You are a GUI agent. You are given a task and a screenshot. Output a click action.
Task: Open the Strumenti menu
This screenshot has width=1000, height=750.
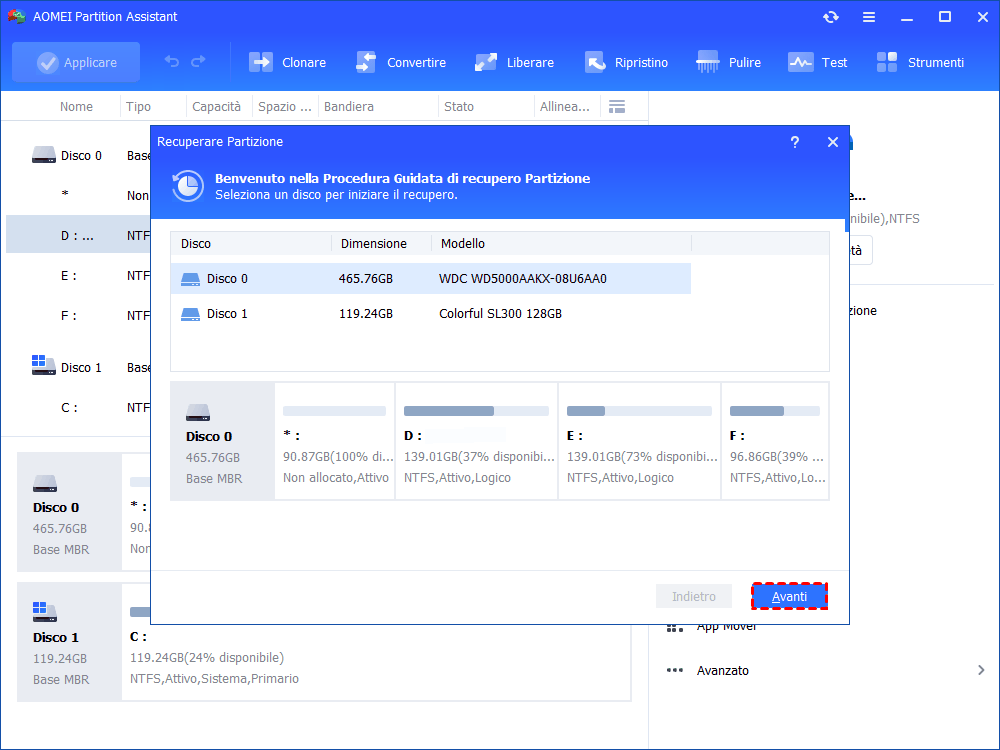tap(920, 62)
